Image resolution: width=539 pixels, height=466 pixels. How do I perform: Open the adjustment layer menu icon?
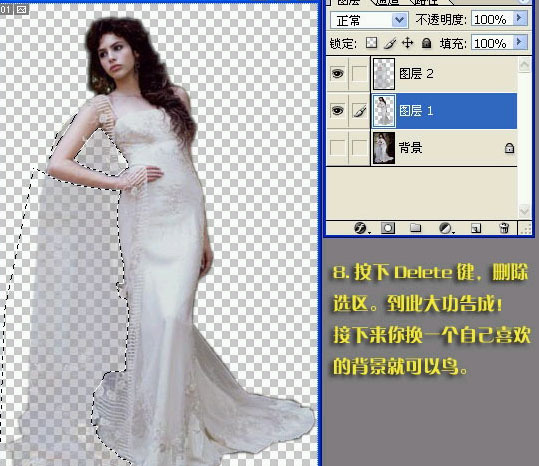click(x=446, y=228)
